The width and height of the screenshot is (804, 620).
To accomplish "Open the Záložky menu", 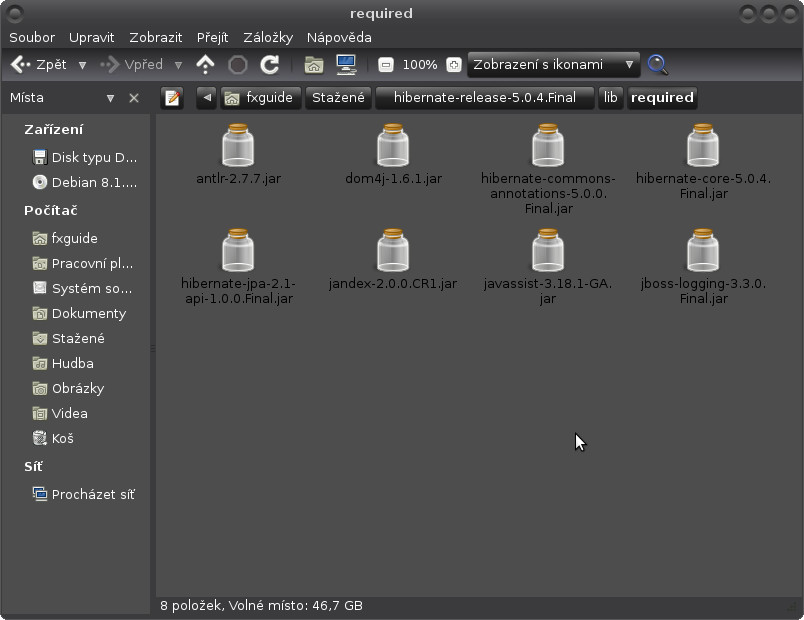I will [267, 37].
